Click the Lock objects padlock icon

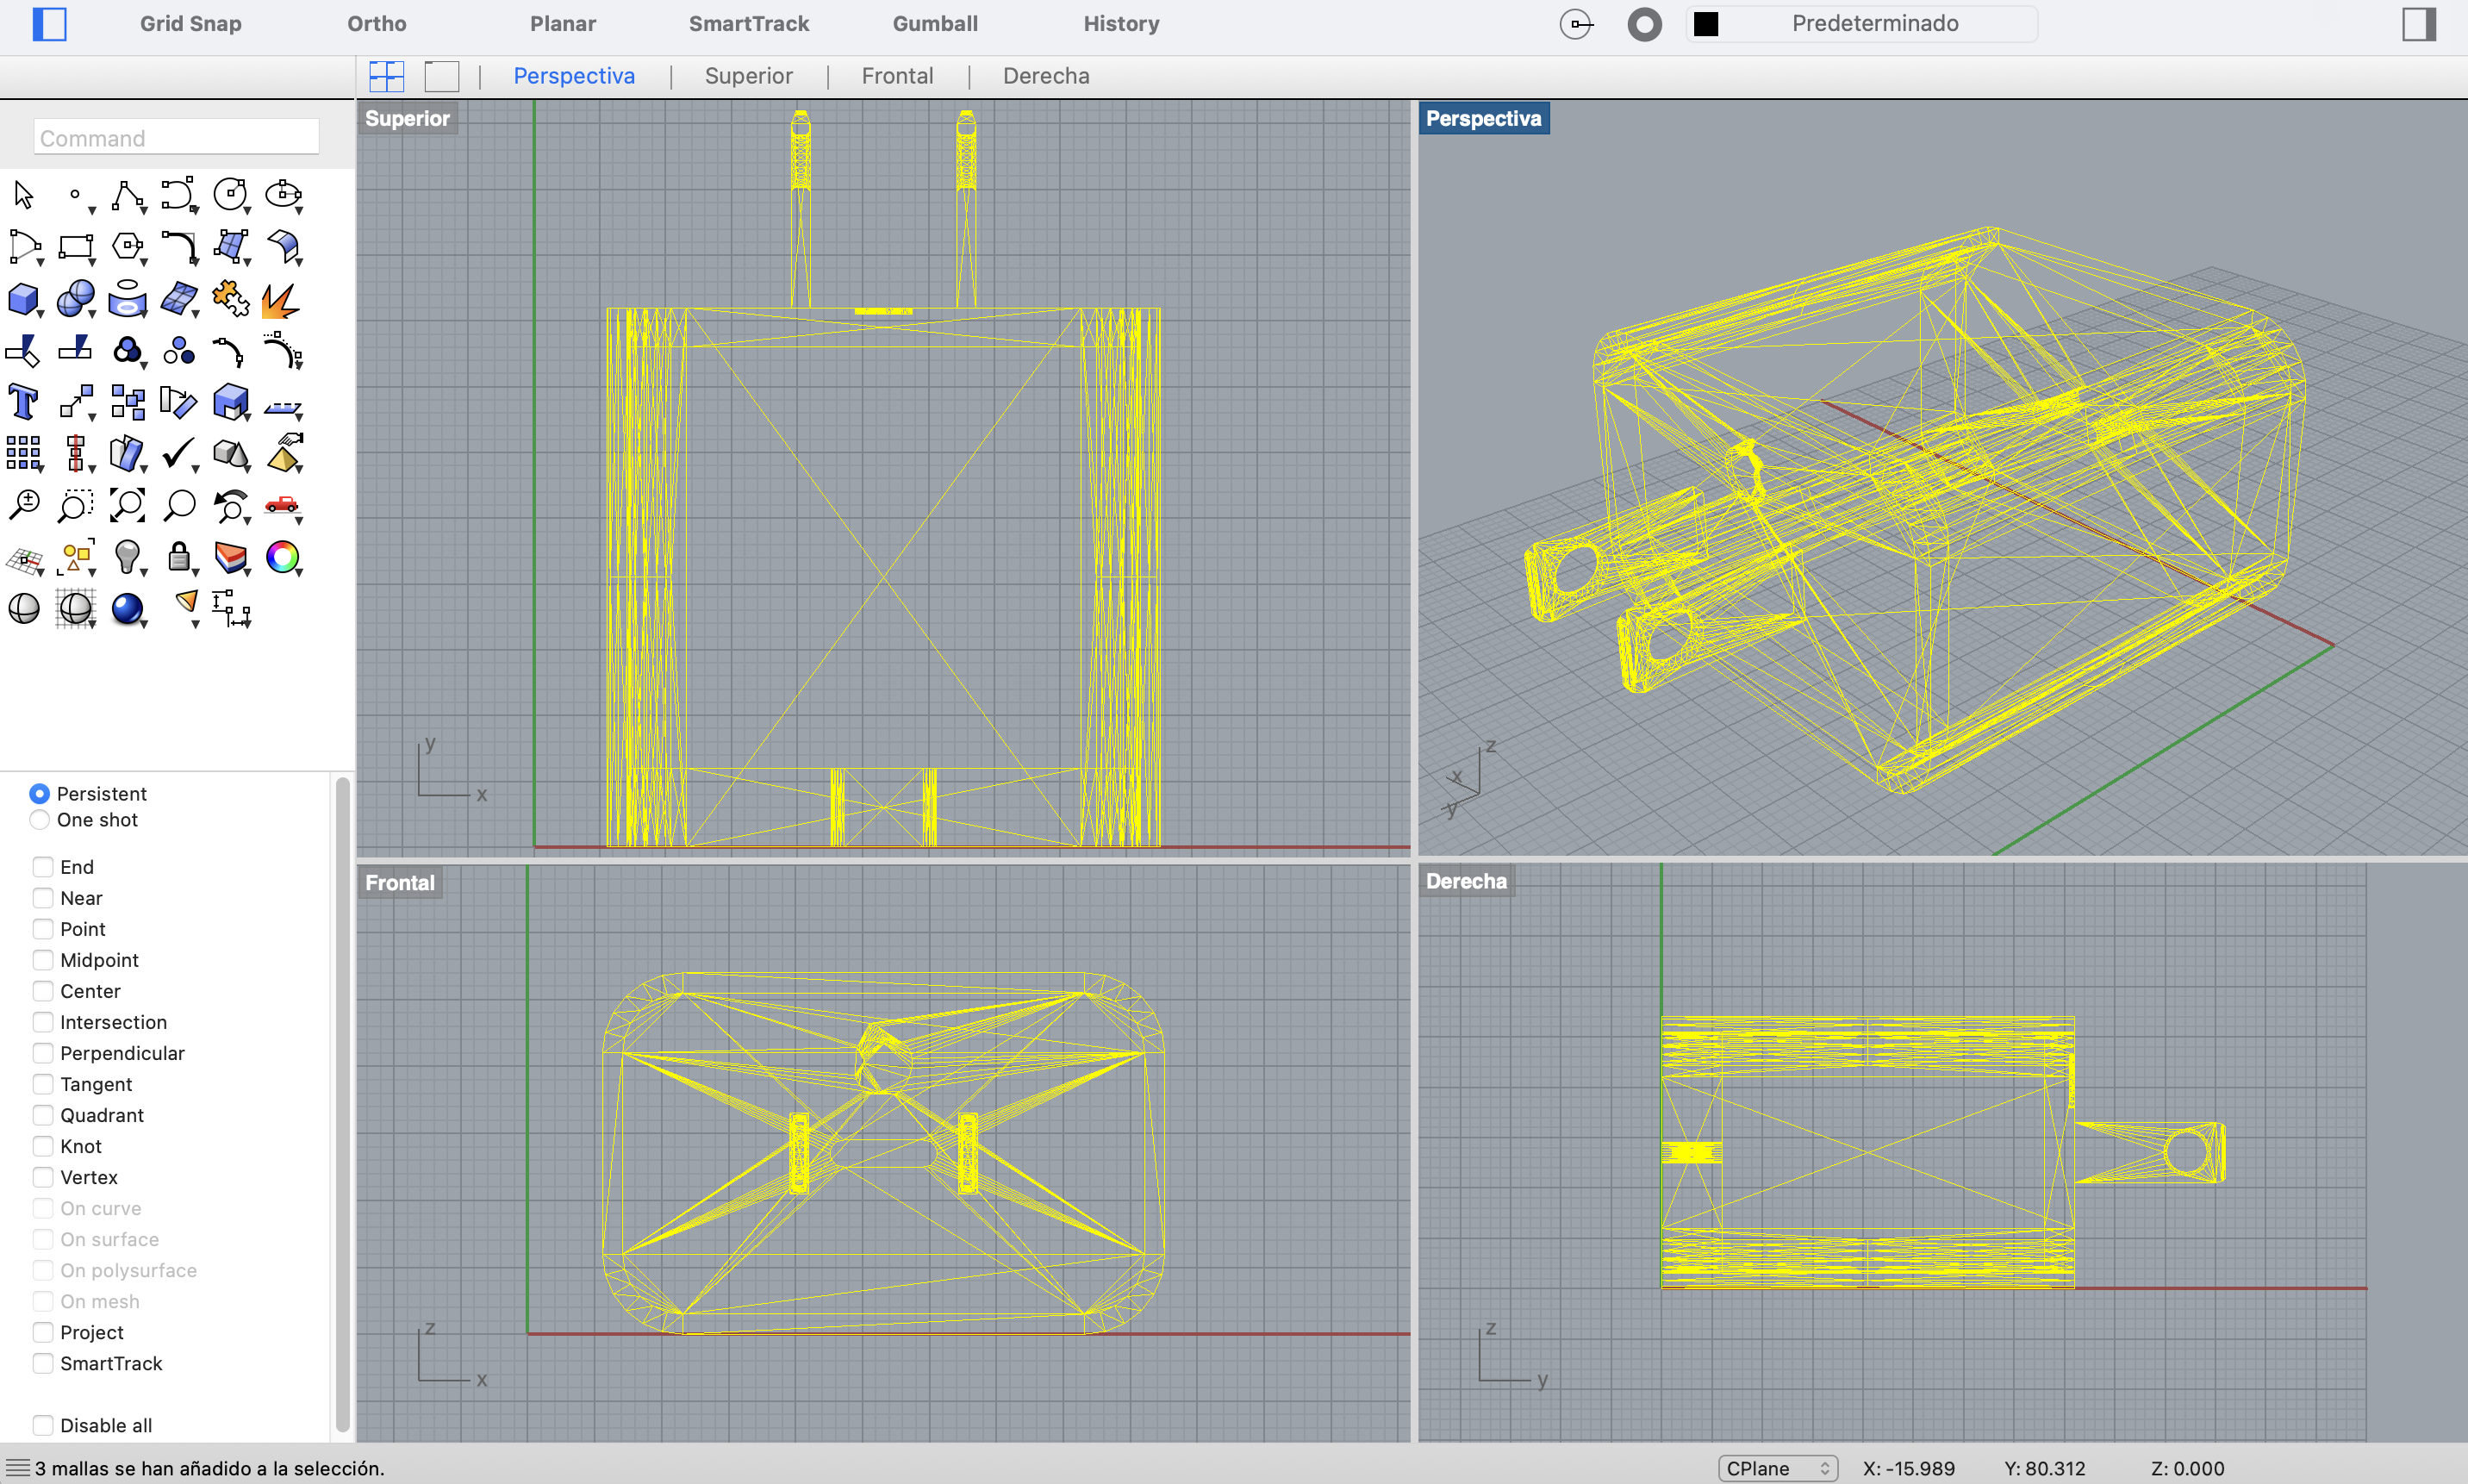(179, 556)
